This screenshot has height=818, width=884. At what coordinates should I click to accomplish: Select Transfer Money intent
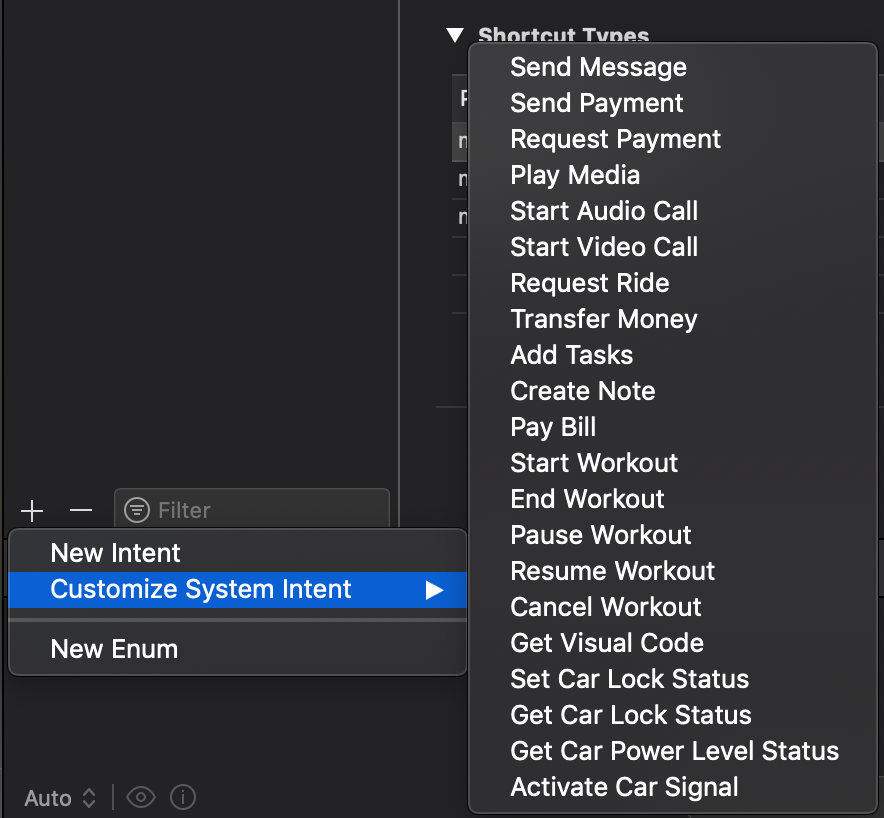pyautogui.click(x=604, y=319)
